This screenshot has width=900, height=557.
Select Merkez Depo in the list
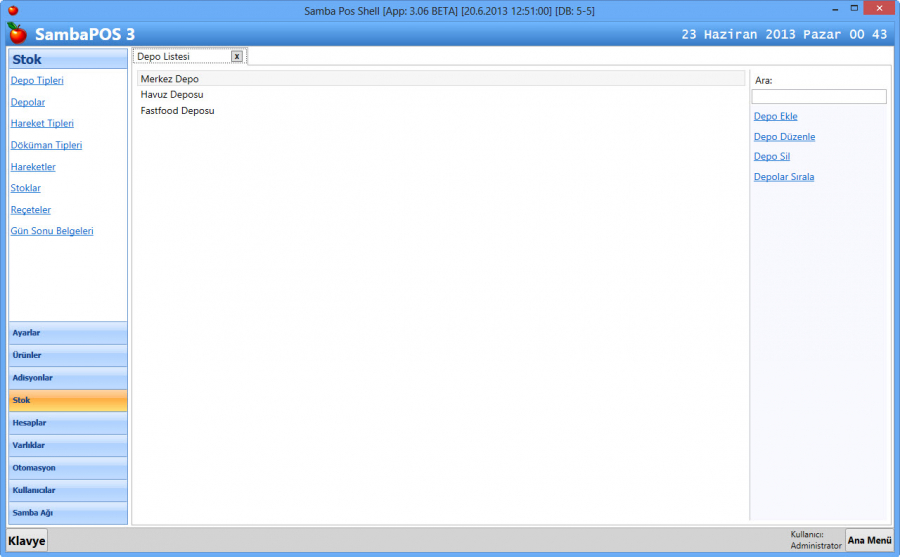coord(170,78)
